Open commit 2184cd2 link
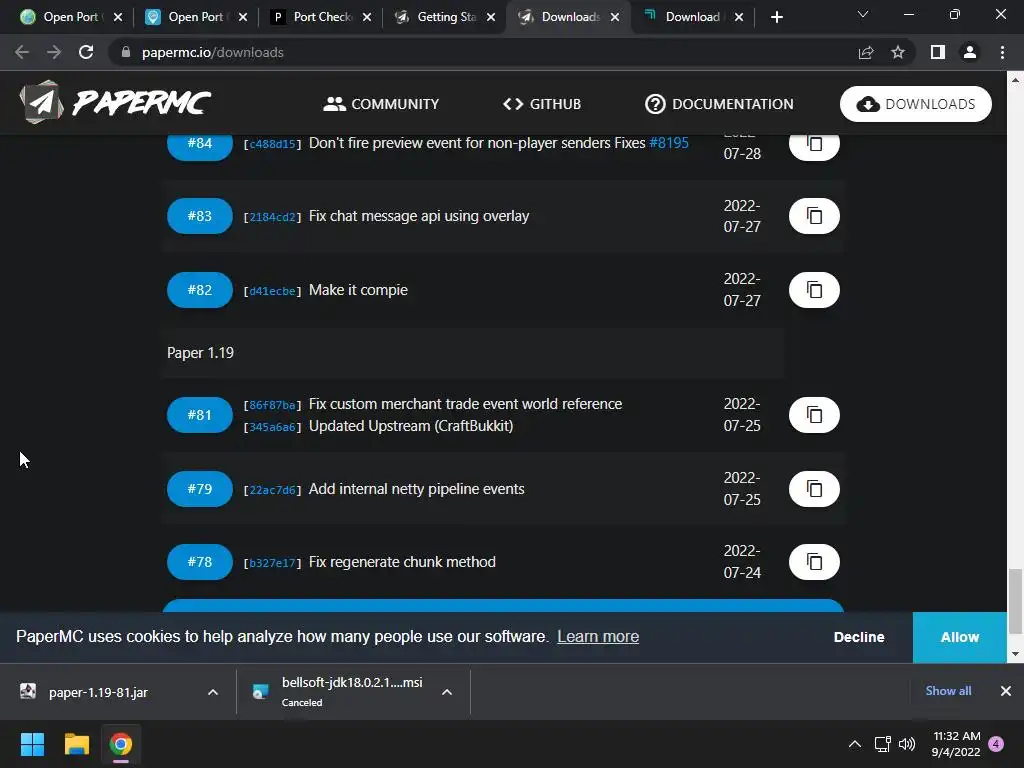This screenshot has height=768, width=1024. (x=272, y=217)
